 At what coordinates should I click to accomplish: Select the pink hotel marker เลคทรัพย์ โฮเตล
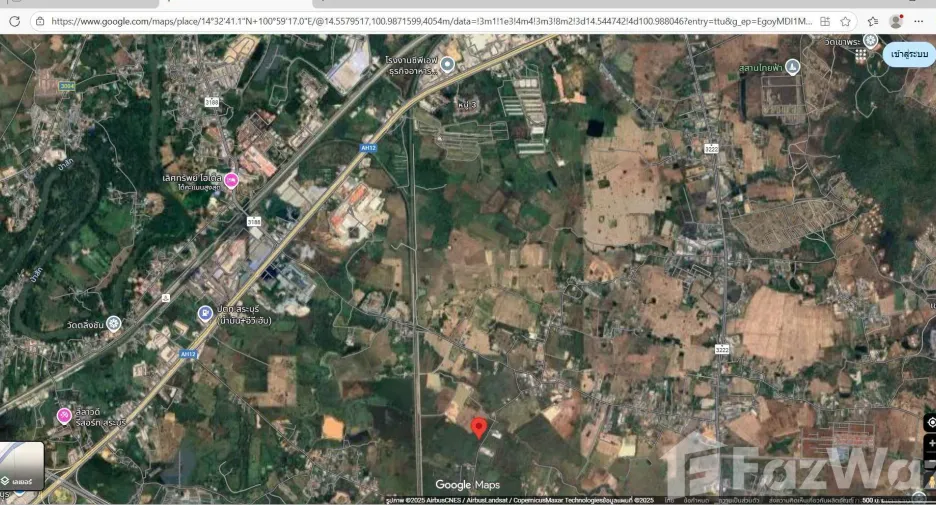point(231,180)
